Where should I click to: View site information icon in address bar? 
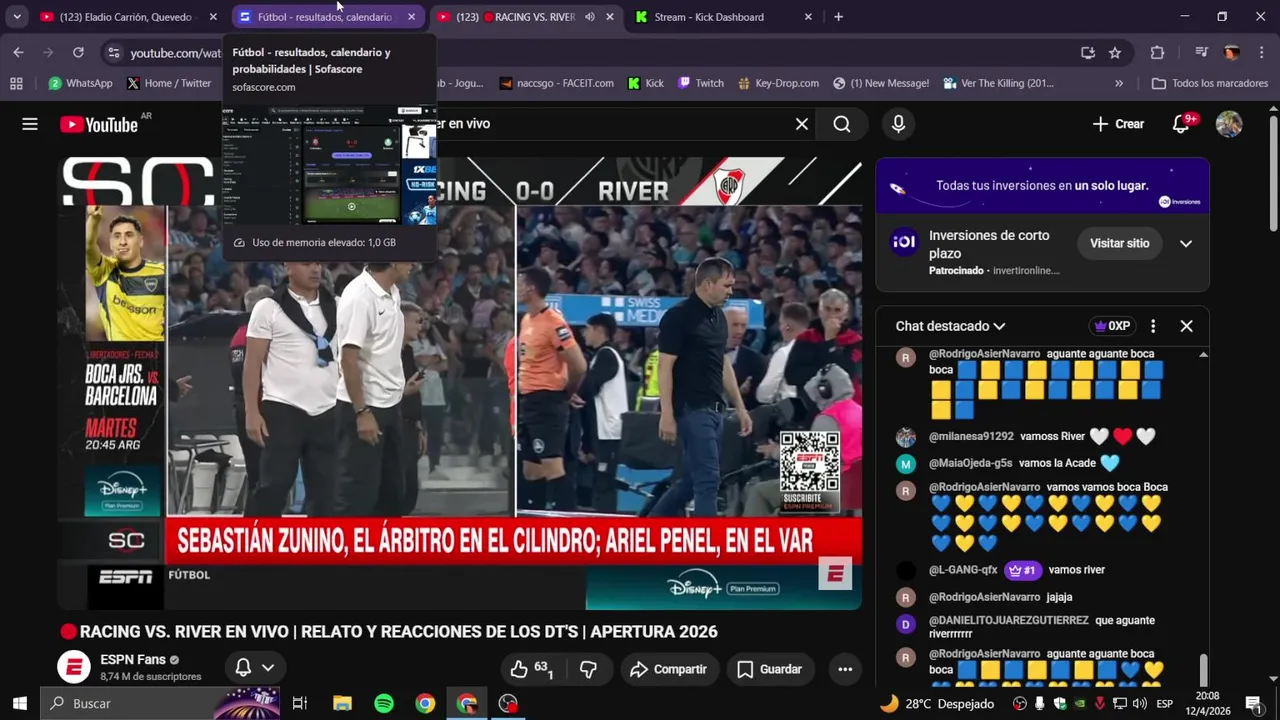tap(113, 53)
